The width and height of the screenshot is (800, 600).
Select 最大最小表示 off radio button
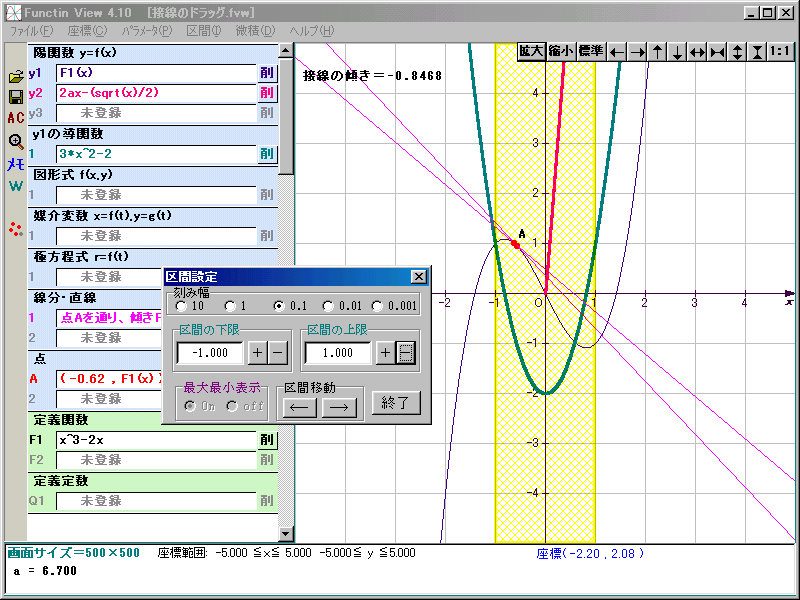pyautogui.click(x=232, y=406)
